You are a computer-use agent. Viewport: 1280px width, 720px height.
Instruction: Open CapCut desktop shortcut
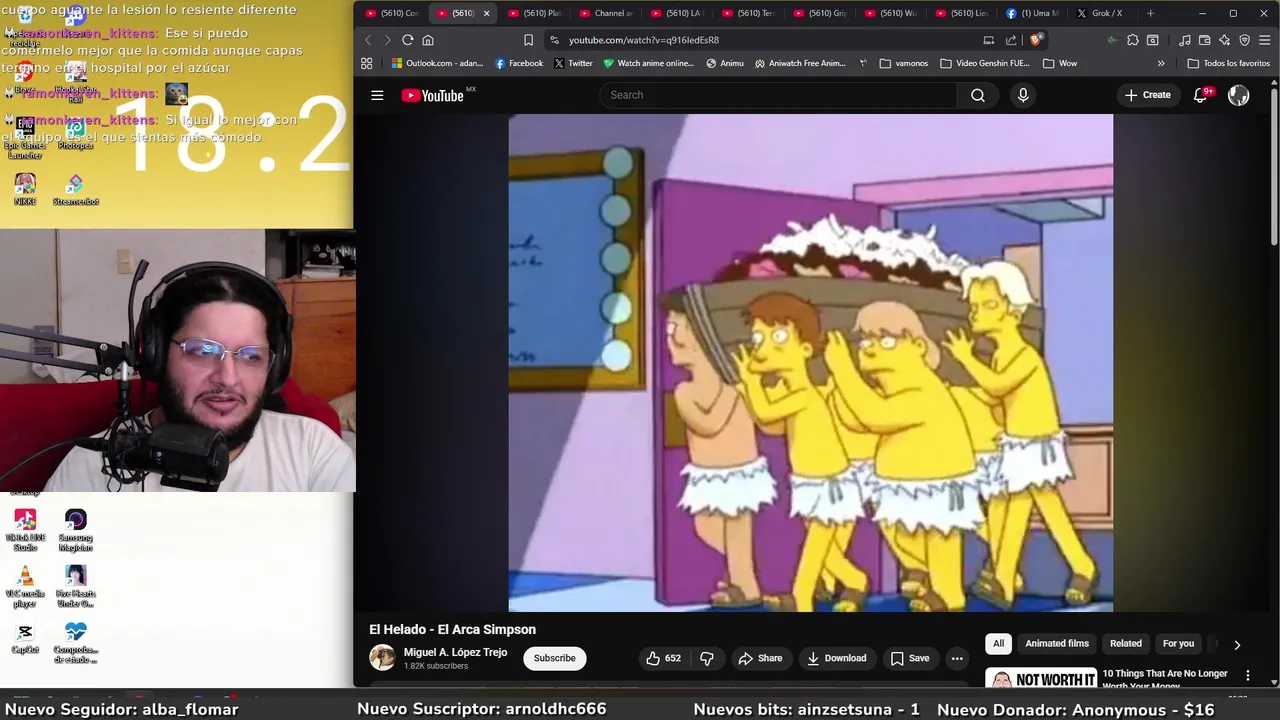pos(25,639)
